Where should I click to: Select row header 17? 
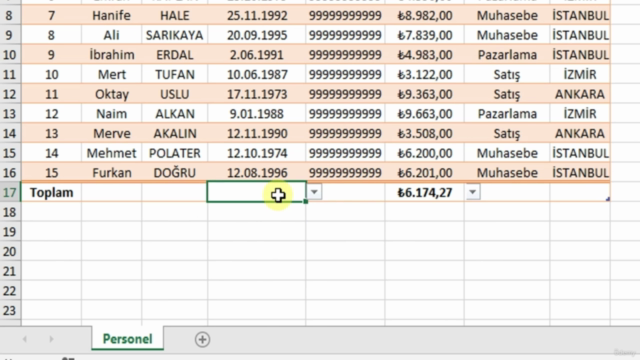(x=10, y=192)
